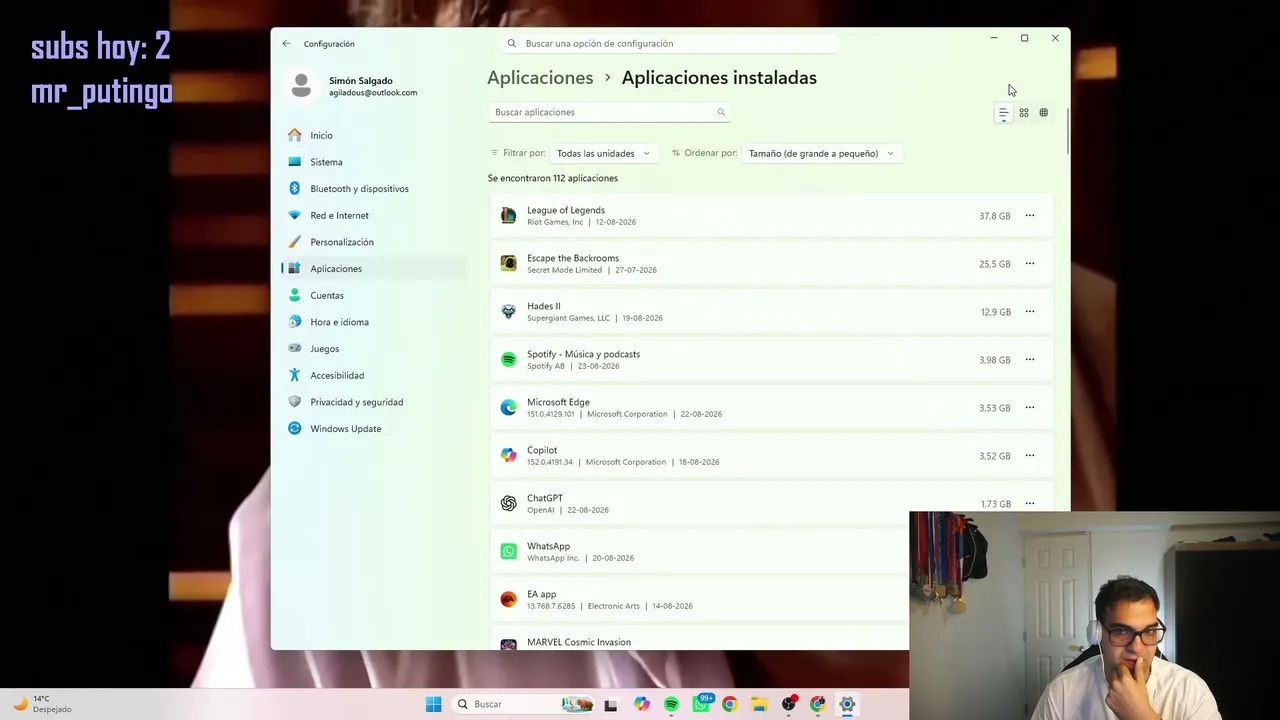
Task: Click the '3,53 GB' size value
Action: pos(995,408)
